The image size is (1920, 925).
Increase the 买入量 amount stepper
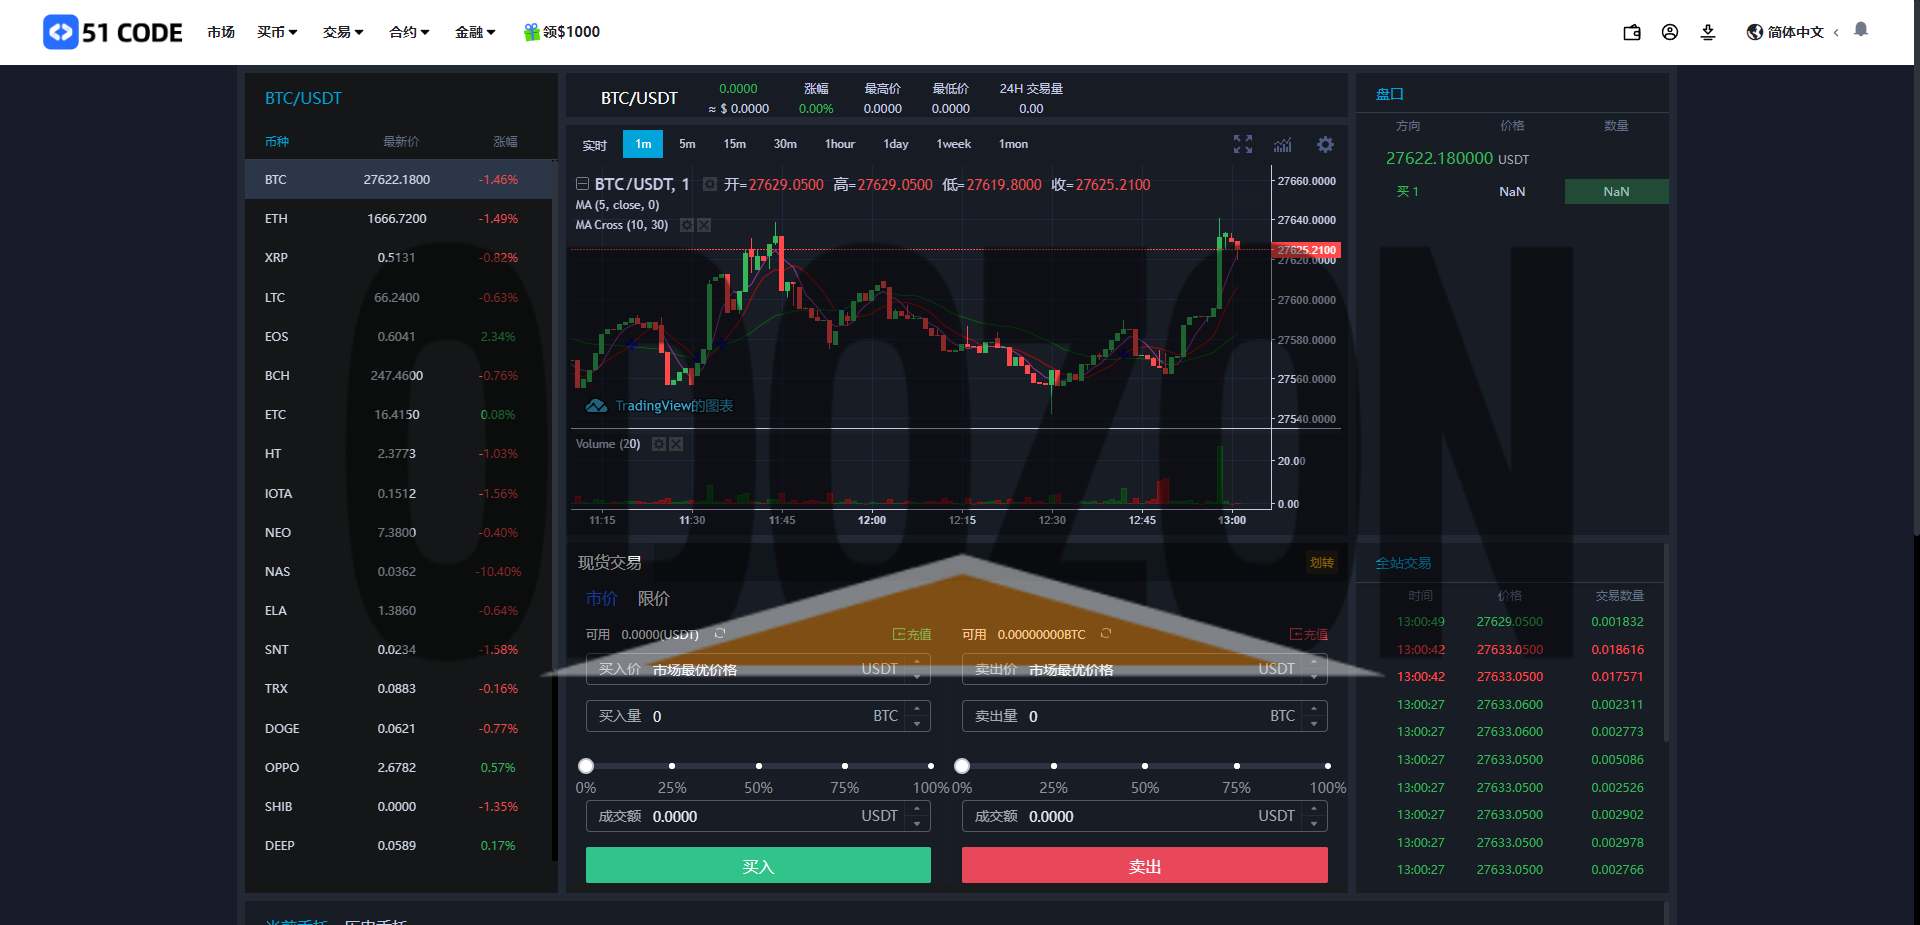pos(917,709)
